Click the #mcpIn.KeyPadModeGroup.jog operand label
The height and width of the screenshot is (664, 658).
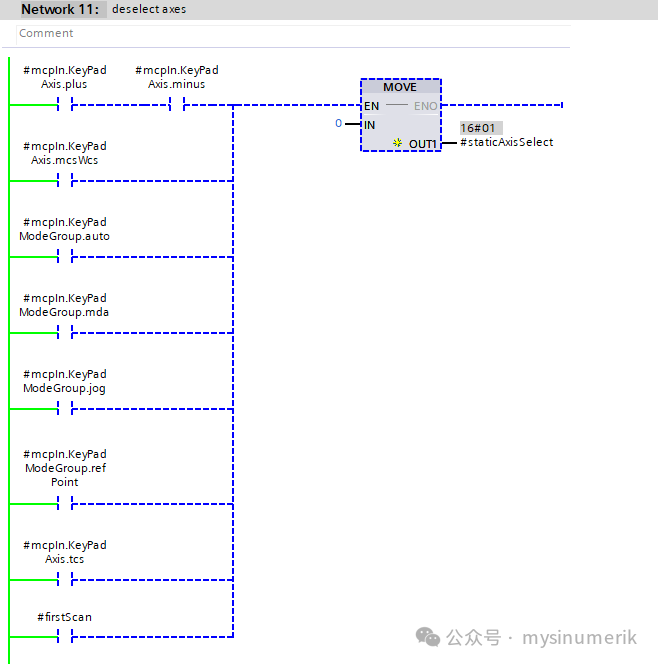[x=64, y=381]
